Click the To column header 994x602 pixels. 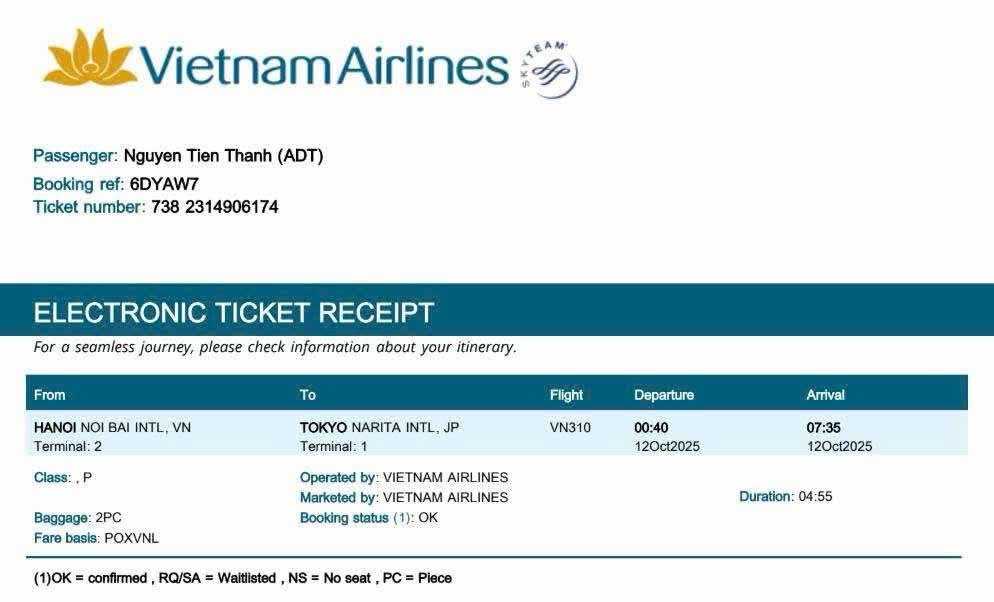point(308,395)
